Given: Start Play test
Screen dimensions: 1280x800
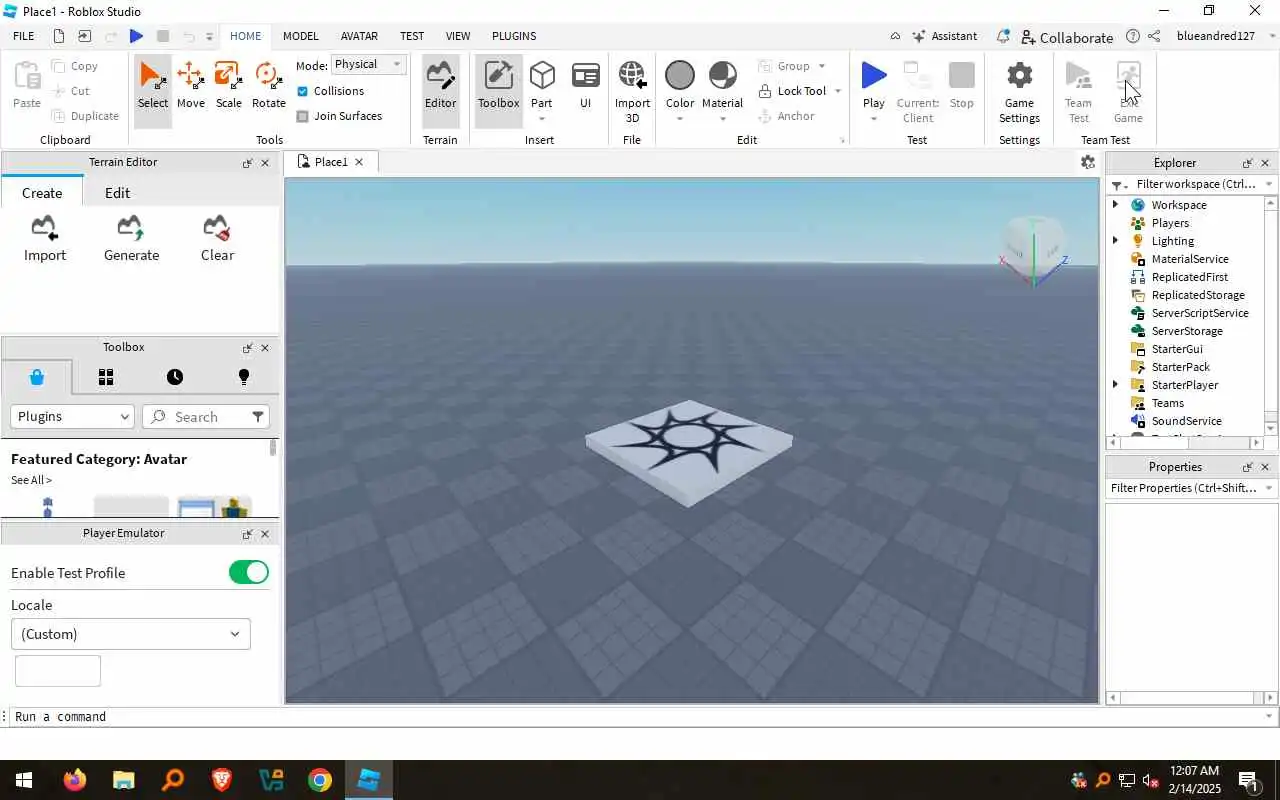Looking at the screenshot, I should [873, 76].
